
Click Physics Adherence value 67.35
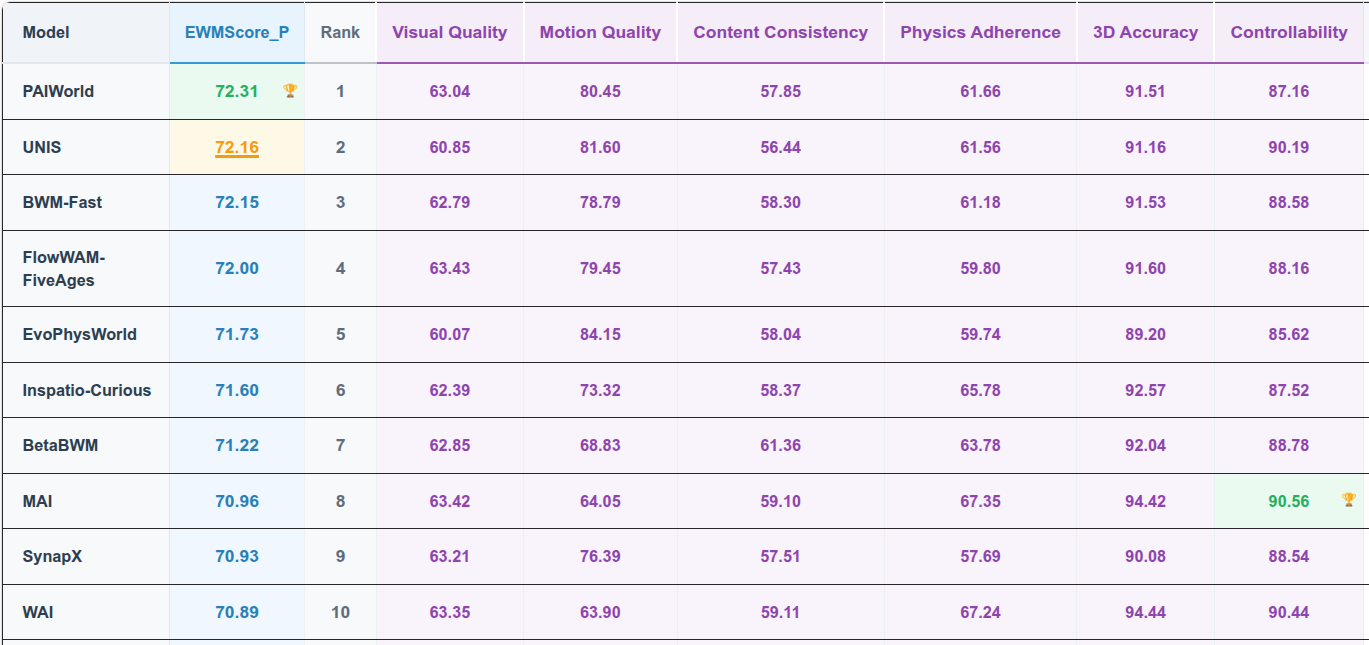point(980,501)
